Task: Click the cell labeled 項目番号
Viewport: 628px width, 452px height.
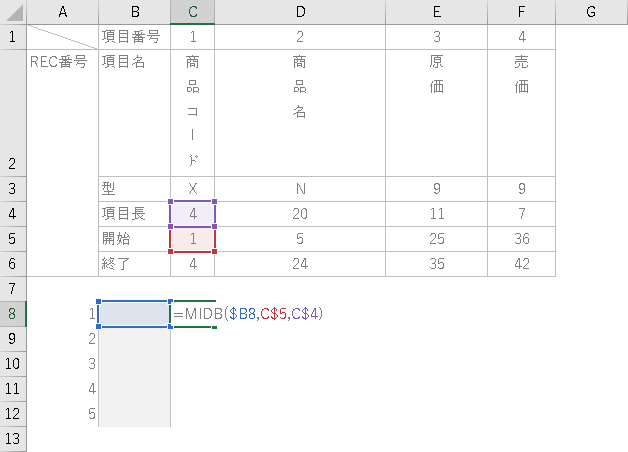Action: pyautogui.click(x=135, y=37)
